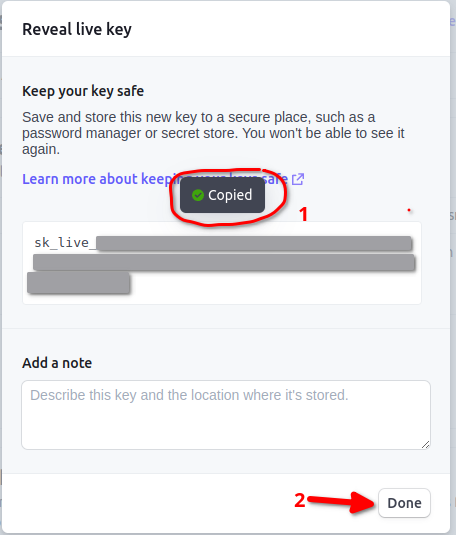This screenshot has height=535, width=456.
Task: Click the second redacted line of the key
Action: (224, 262)
